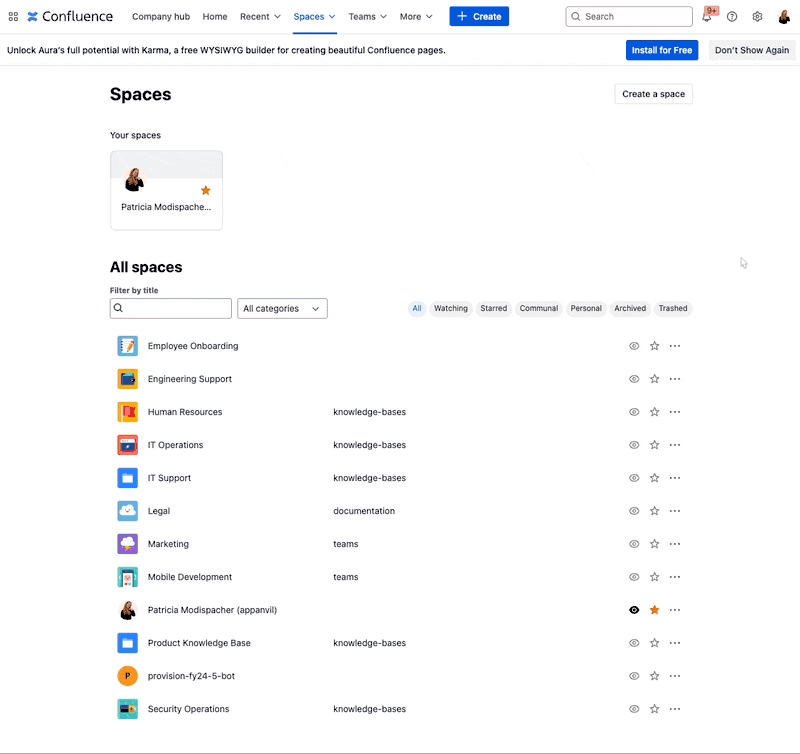Expand the More navigation menu
The image size is (800, 754).
pos(415,16)
